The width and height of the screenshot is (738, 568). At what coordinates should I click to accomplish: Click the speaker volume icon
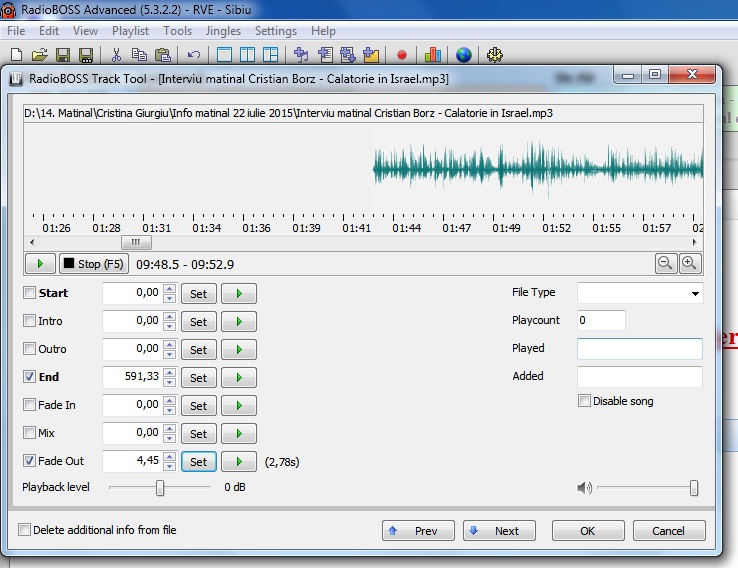click(x=584, y=488)
